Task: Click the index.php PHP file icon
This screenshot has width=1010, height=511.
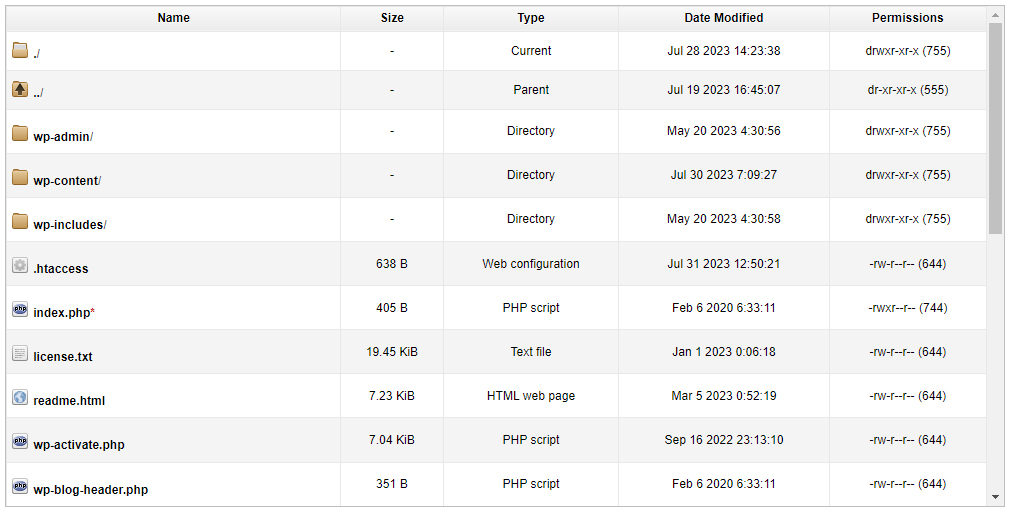Action: click(x=20, y=309)
